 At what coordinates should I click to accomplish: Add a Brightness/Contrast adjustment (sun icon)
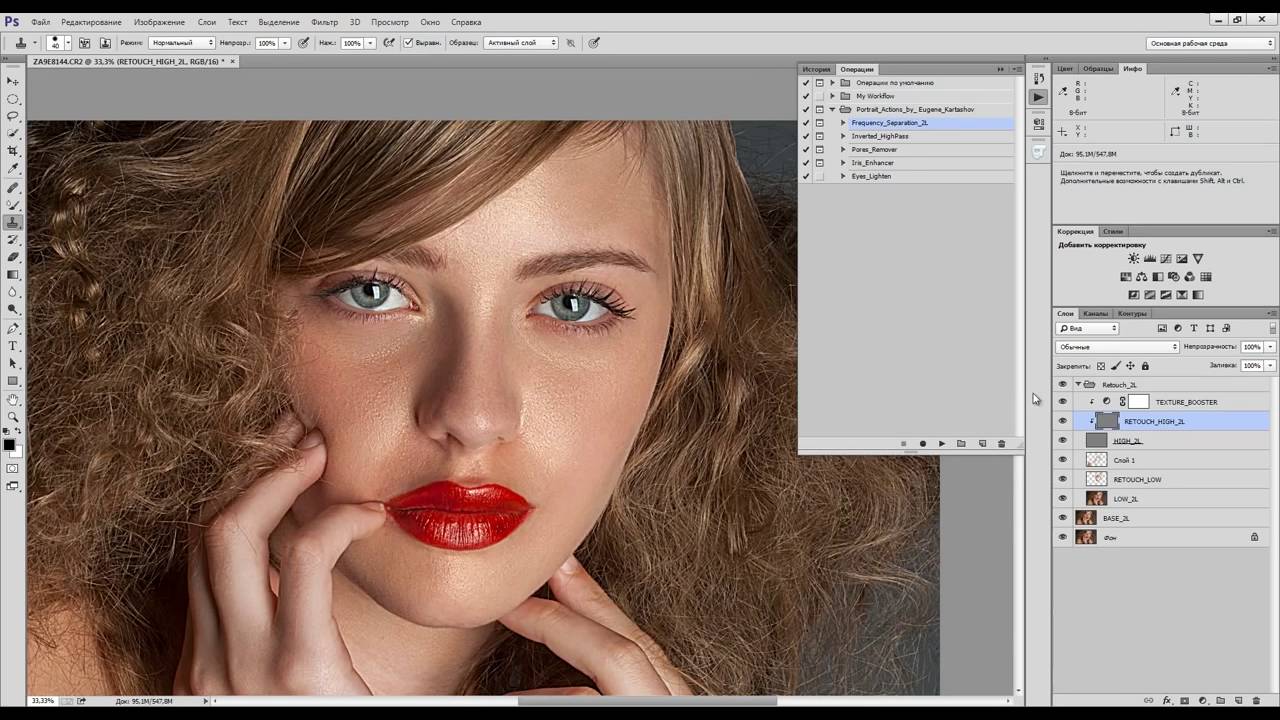[1133, 259]
